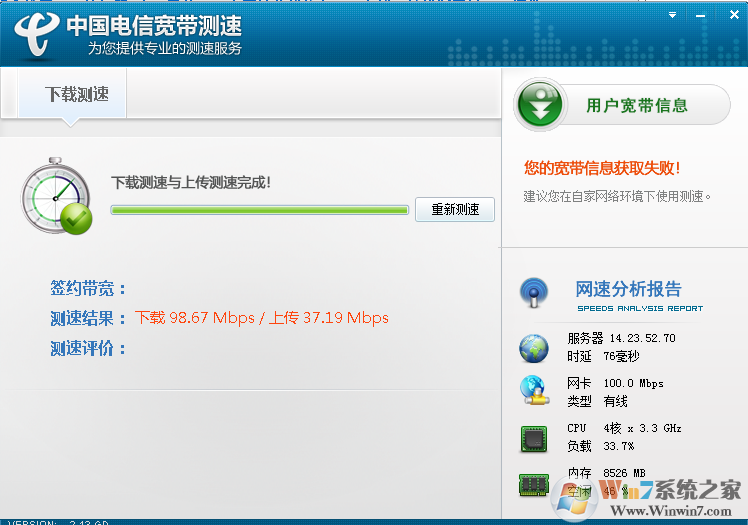Image resolution: width=748 pixels, height=525 pixels.
Task: Click the server address 14.23.52.70
Action: point(643,338)
